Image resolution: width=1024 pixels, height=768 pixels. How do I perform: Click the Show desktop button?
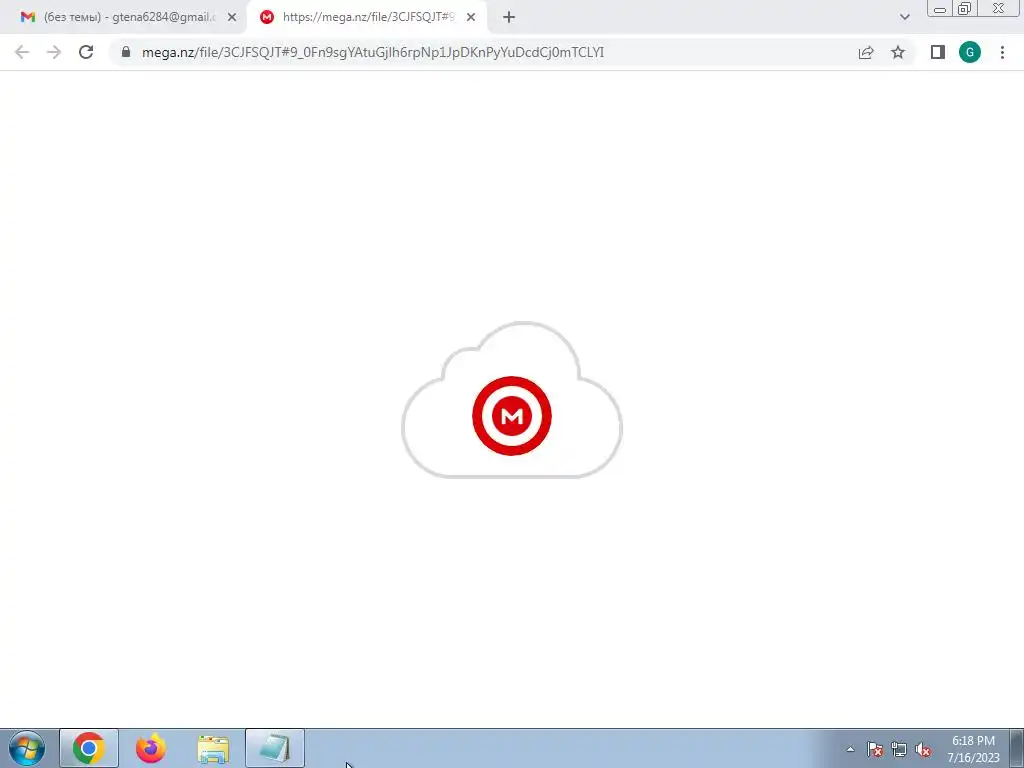[x=1016, y=748]
